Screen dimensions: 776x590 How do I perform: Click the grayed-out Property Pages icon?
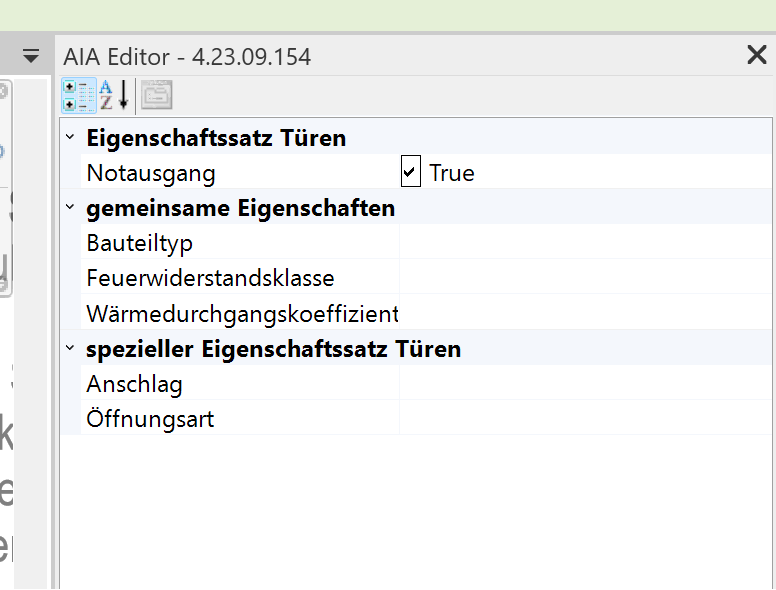point(156,95)
